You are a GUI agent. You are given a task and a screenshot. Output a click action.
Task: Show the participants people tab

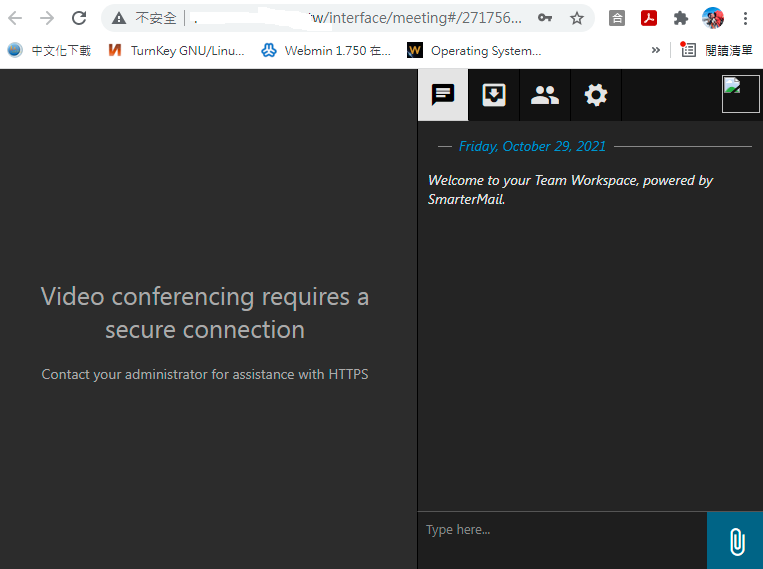tap(545, 95)
